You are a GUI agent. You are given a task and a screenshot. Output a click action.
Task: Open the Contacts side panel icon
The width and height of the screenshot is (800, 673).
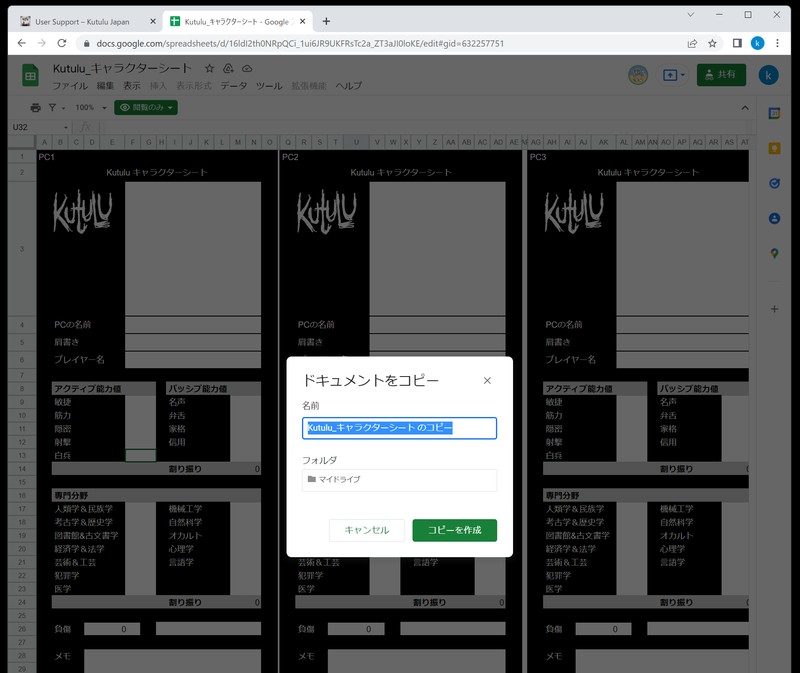[774, 219]
